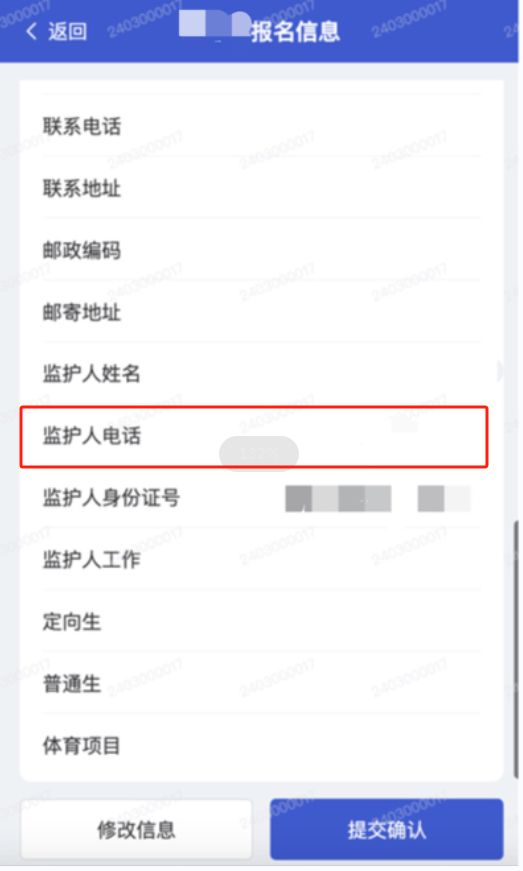This screenshot has width=523, height=871.
Task: Click the blurred guardian ID number value
Action: pyautogui.click(x=378, y=498)
